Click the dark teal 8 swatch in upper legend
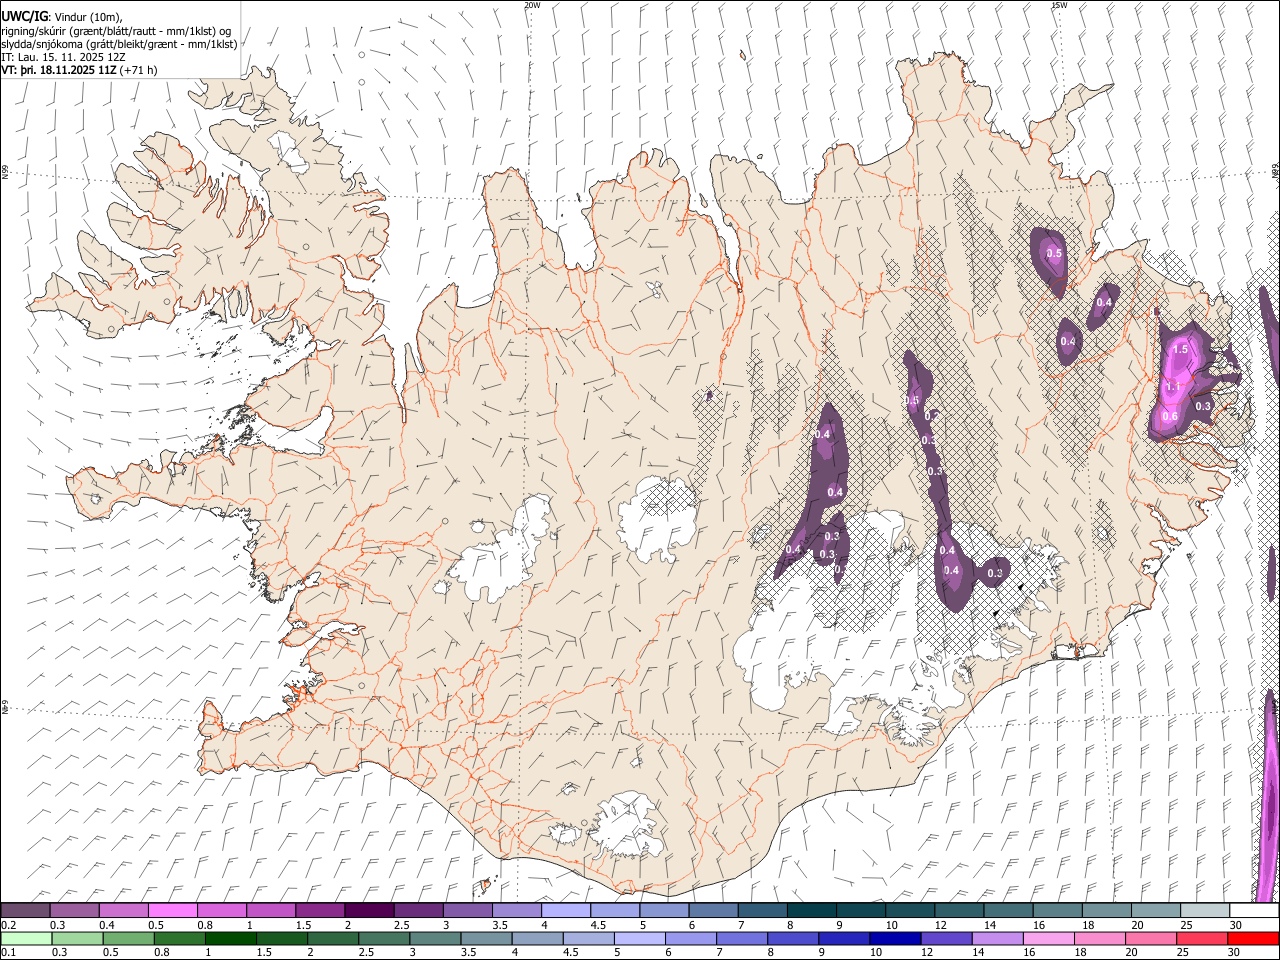 coord(811,910)
